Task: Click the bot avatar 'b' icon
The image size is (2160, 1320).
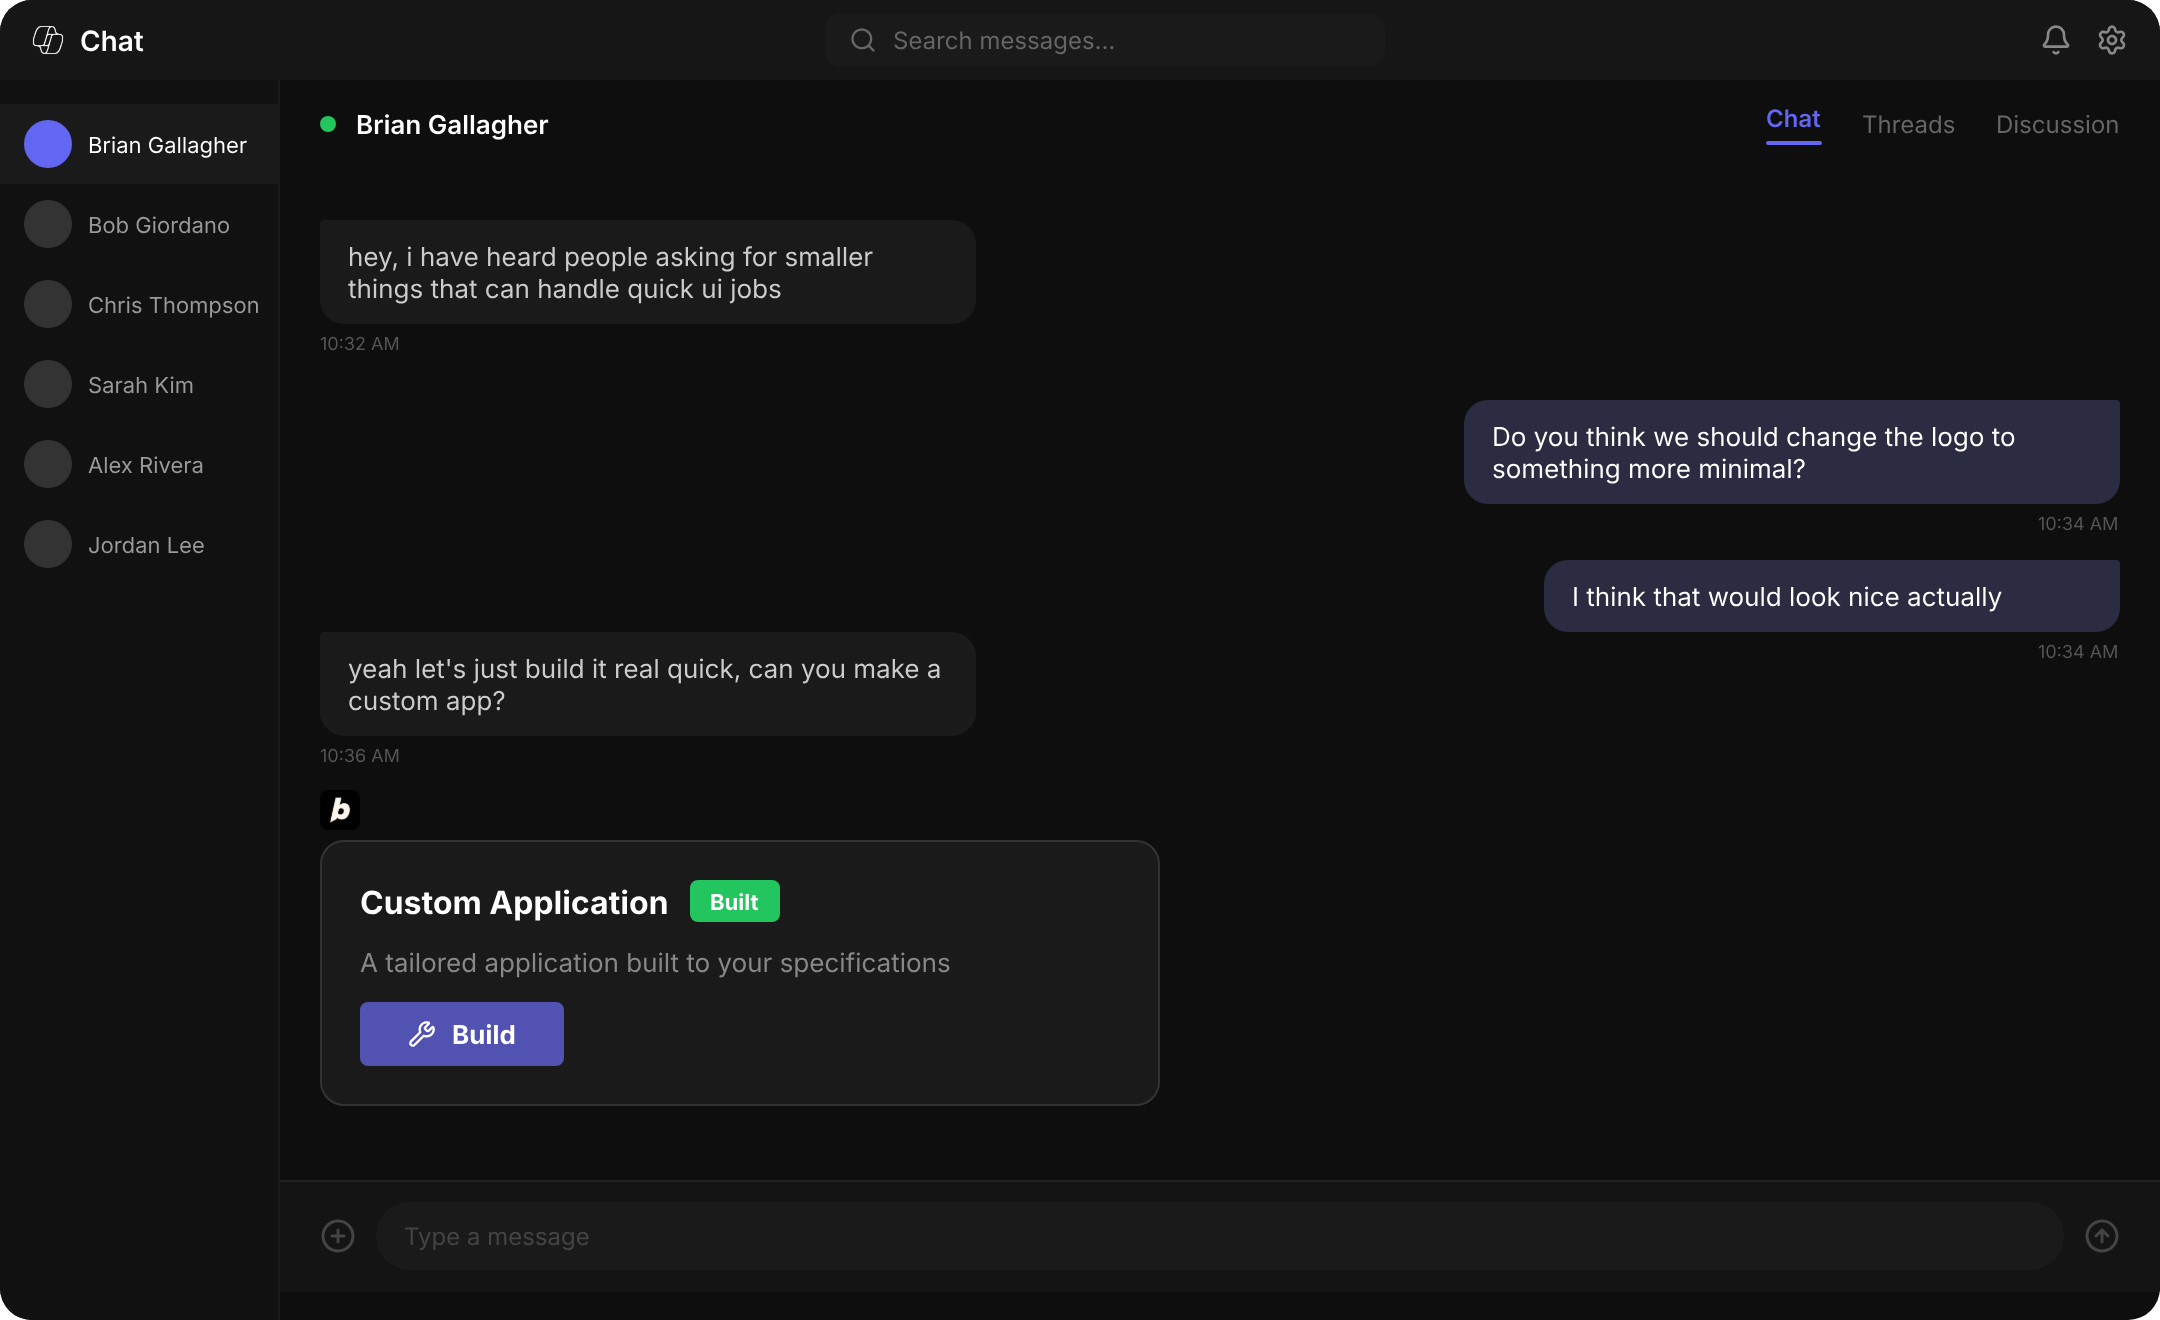Action: 340,810
